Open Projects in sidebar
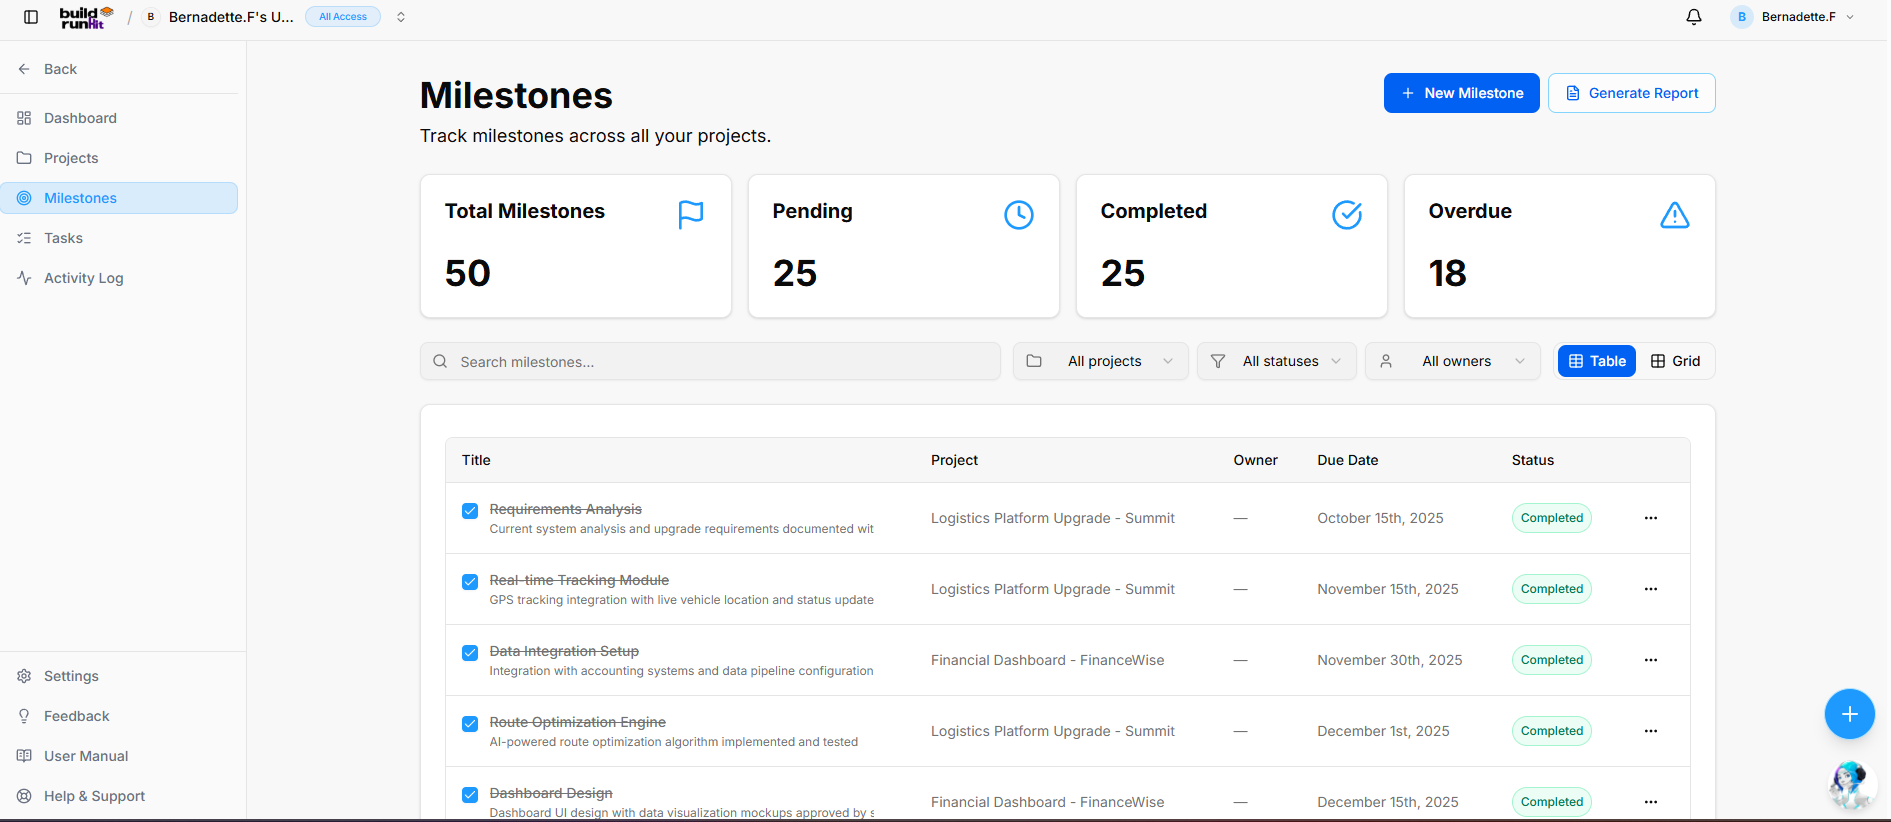1891x822 pixels. tap(119, 158)
